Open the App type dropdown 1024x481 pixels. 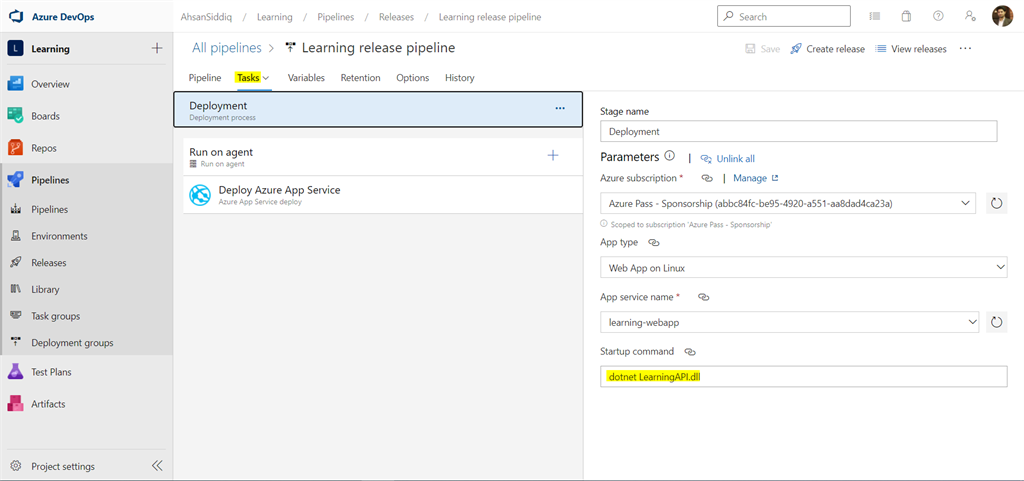[1001, 267]
